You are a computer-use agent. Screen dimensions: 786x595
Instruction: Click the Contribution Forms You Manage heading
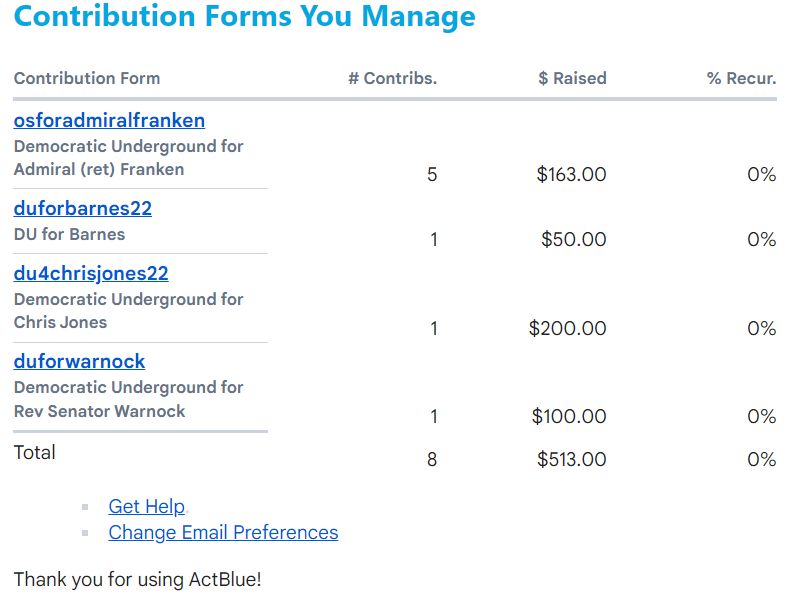[x=245, y=17]
